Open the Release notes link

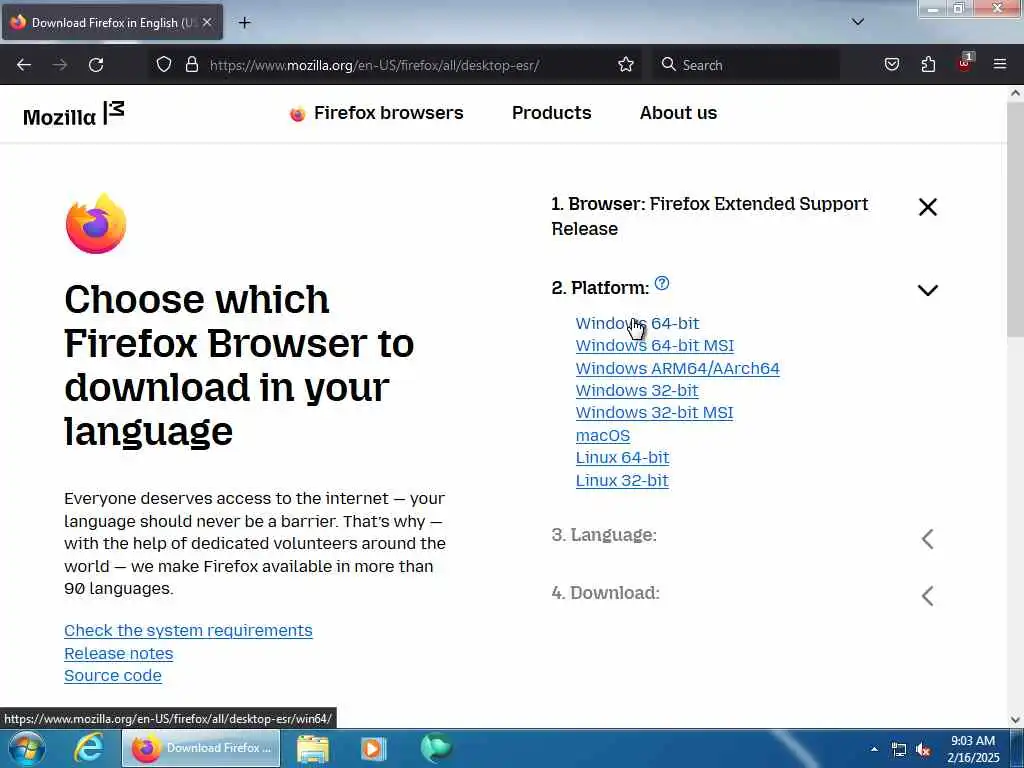pos(118,654)
